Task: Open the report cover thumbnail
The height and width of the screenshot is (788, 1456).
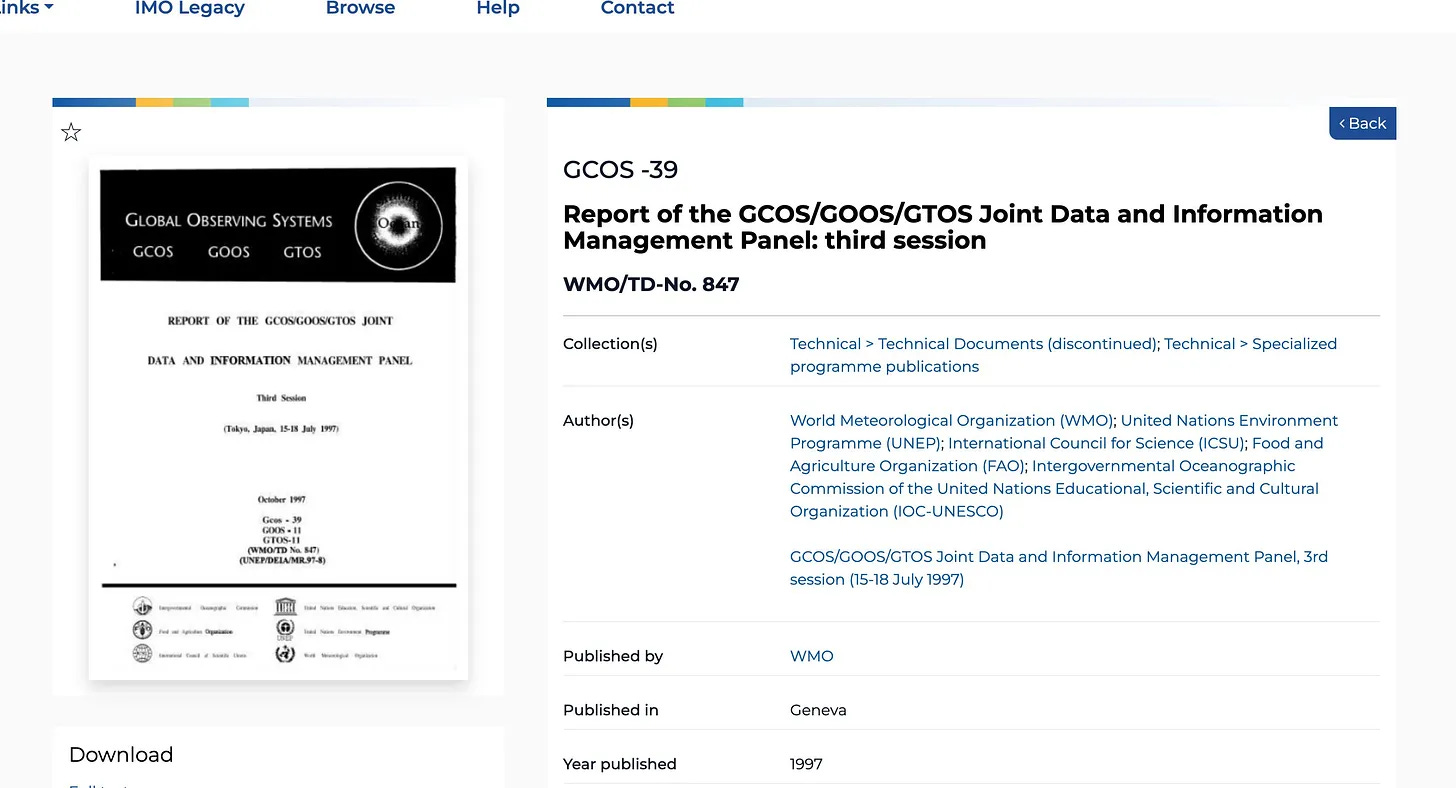Action: click(278, 418)
